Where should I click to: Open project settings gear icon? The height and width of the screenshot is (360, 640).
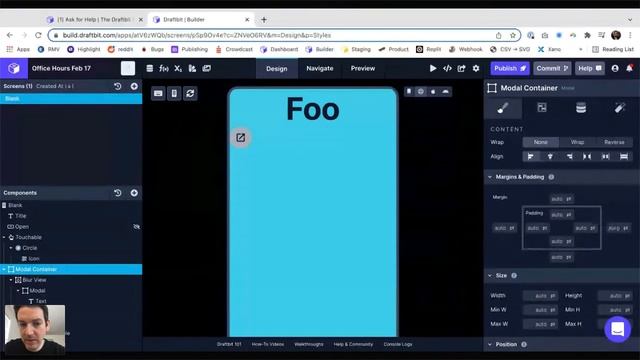476,69
